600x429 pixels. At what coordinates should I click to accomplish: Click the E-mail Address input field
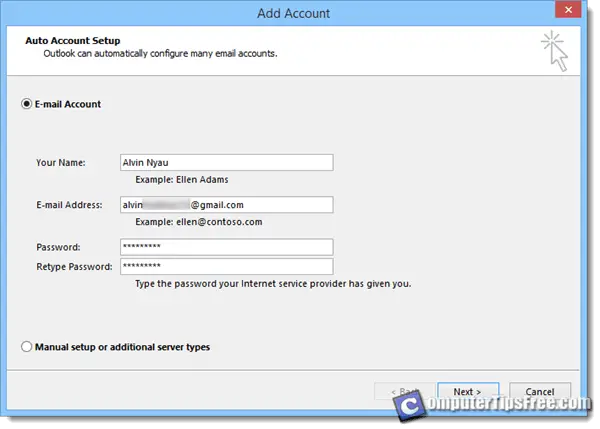point(227,205)
